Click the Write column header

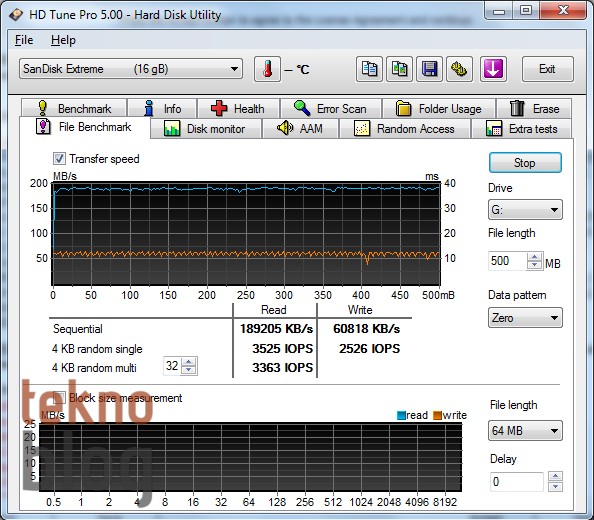click(360, 310)
